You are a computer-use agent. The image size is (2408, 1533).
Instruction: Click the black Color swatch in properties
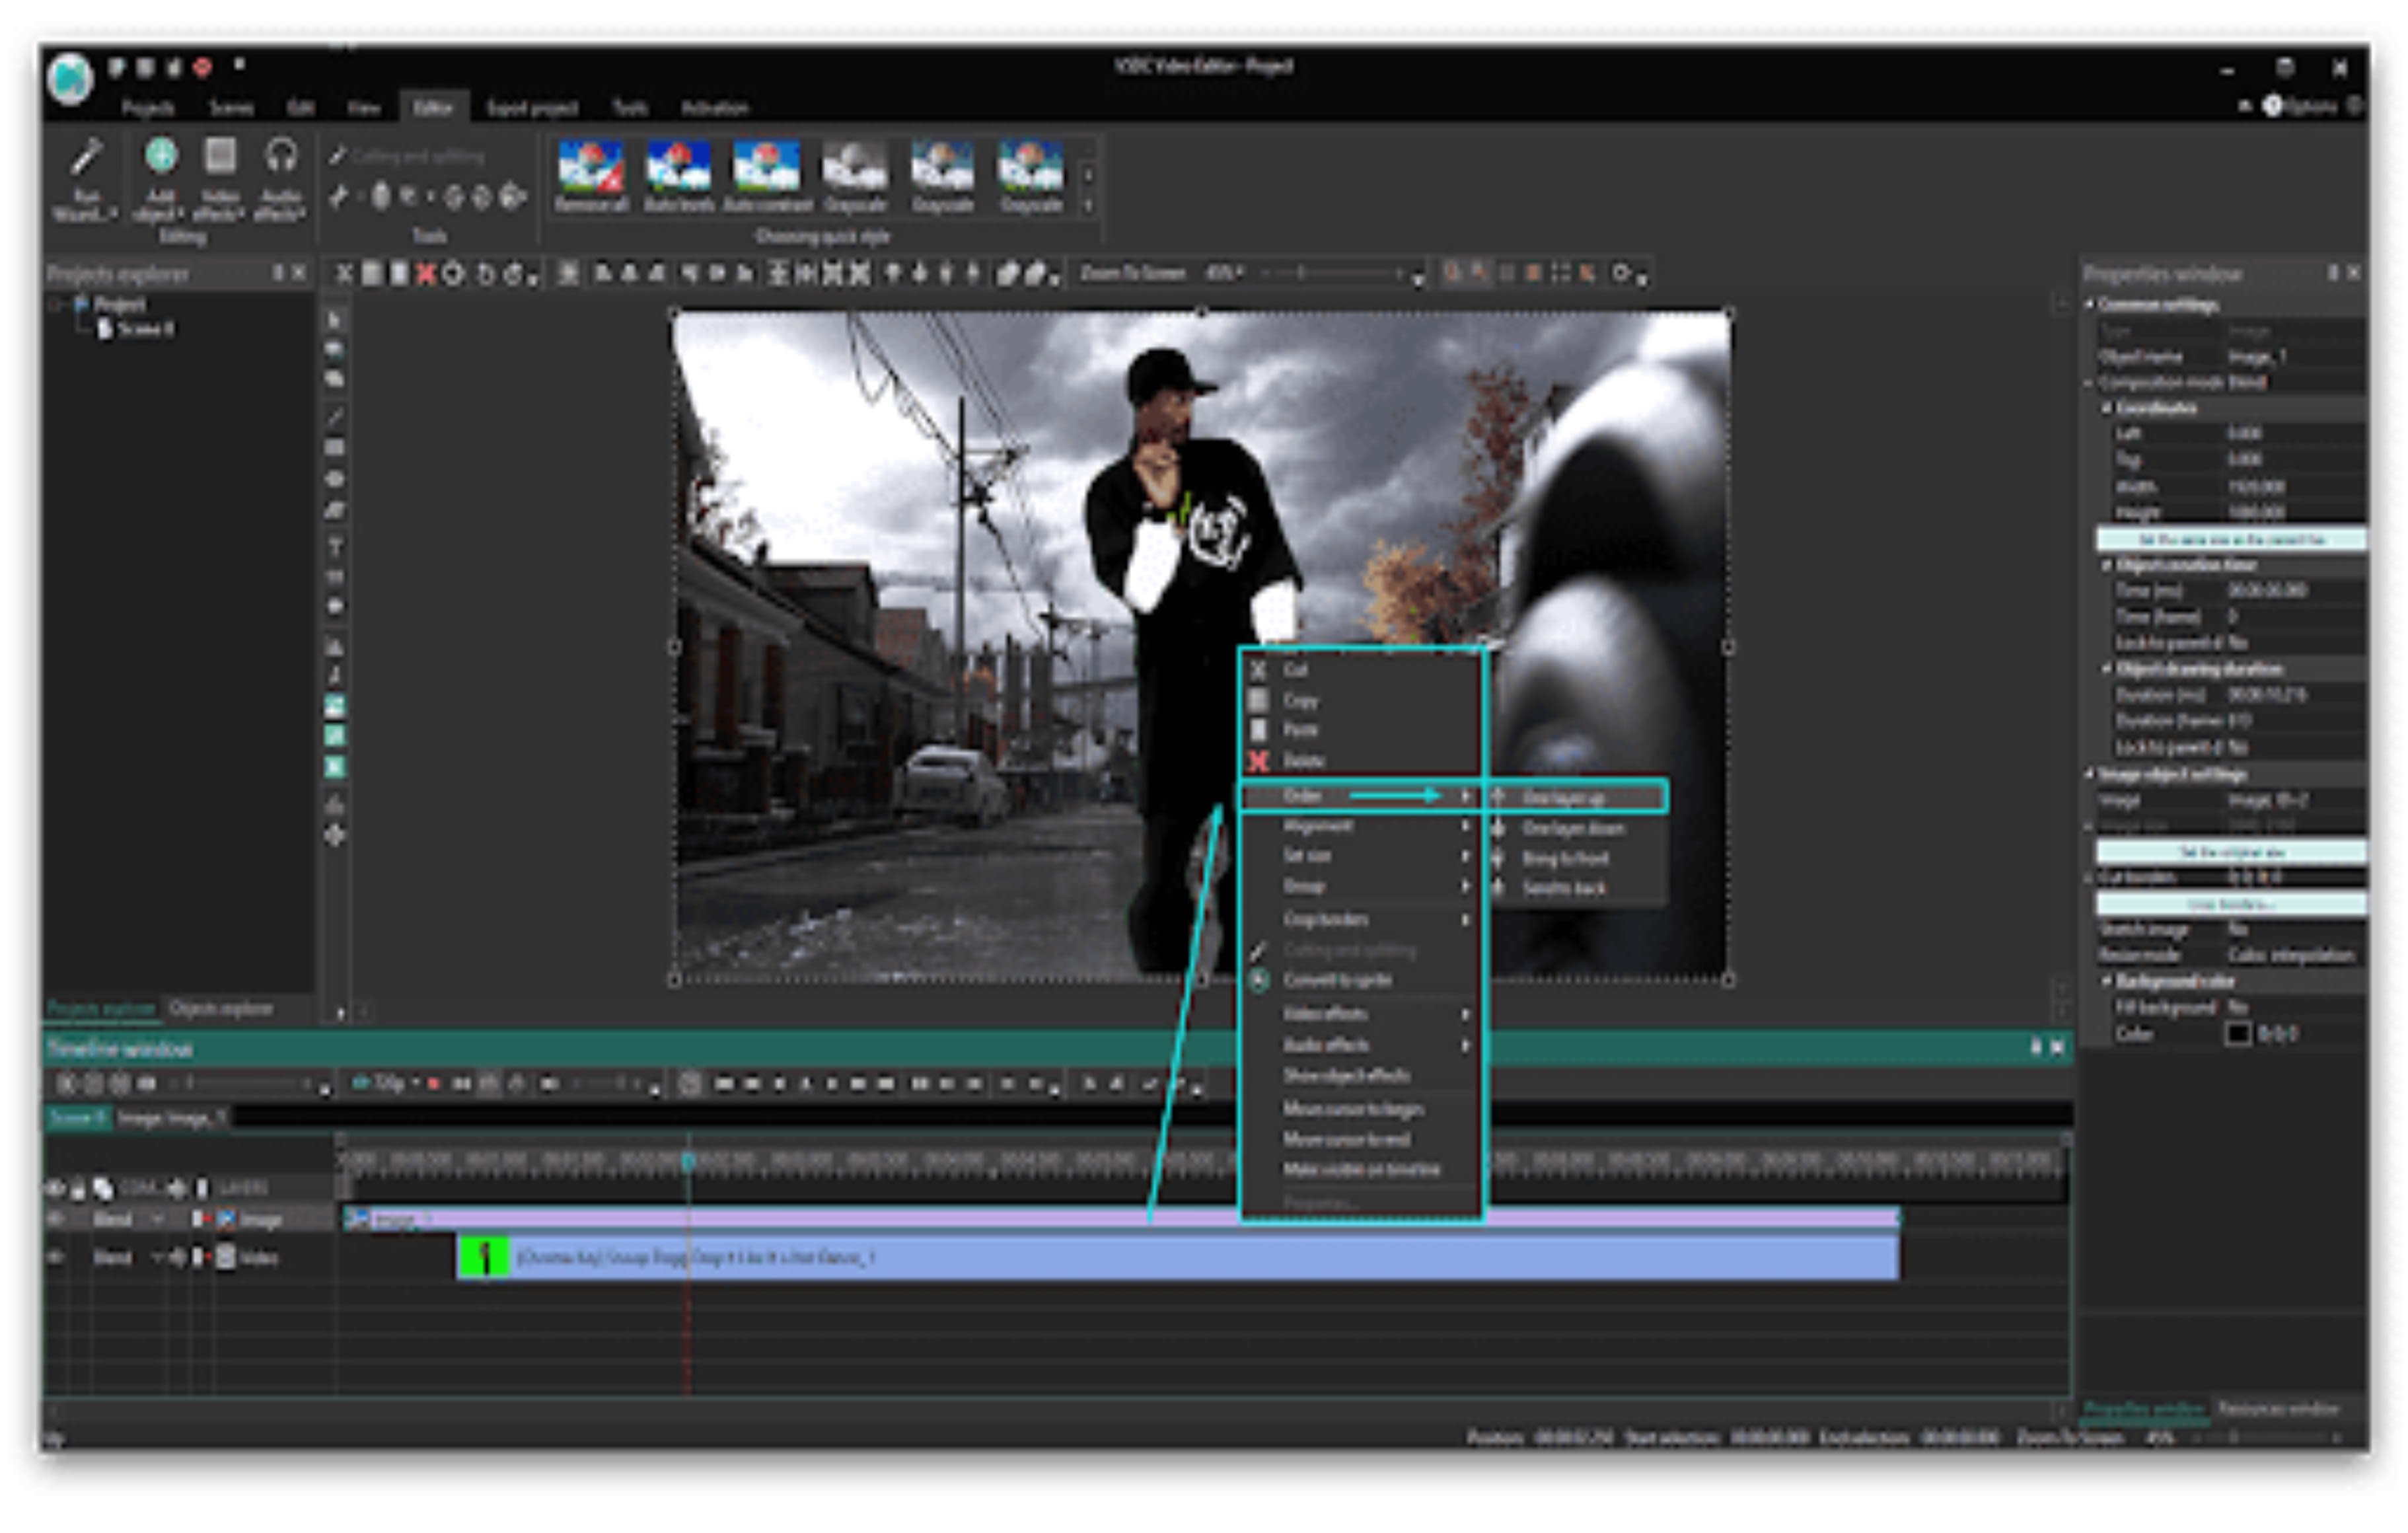tap(2238, 1034)
